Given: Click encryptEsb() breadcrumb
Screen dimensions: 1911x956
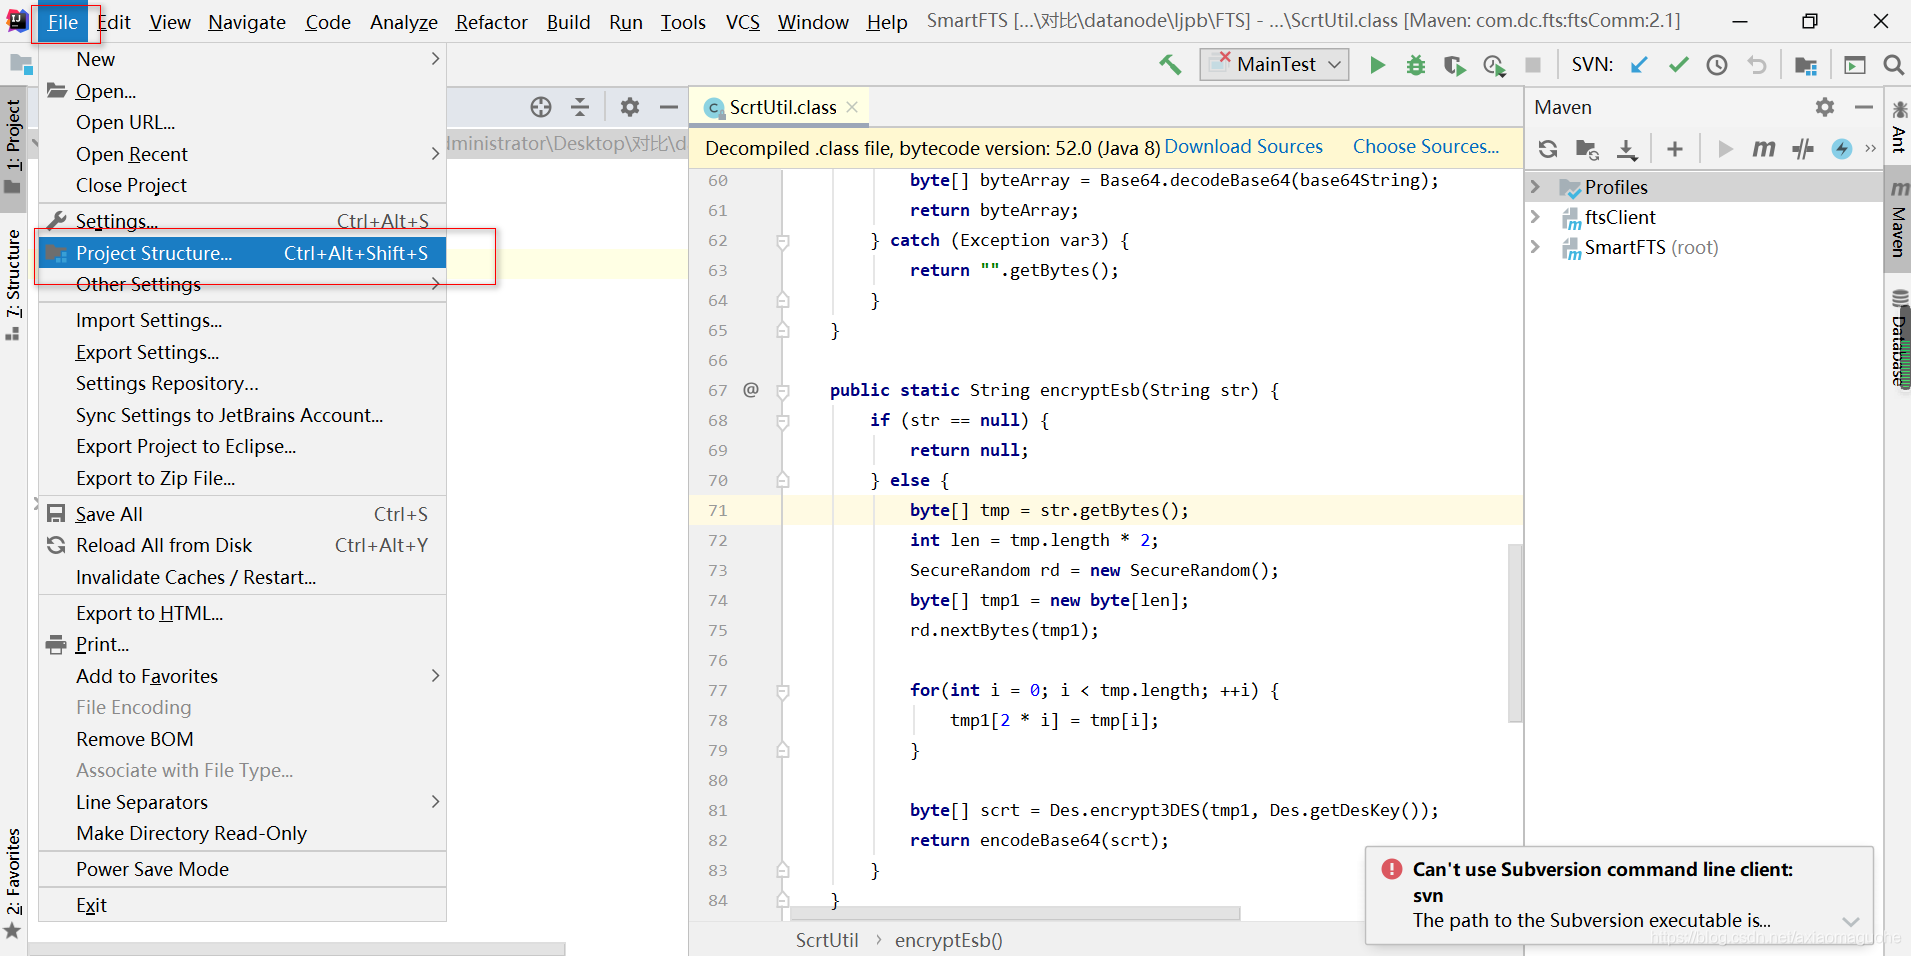Looking at the screenshot, I should (948, 940).
